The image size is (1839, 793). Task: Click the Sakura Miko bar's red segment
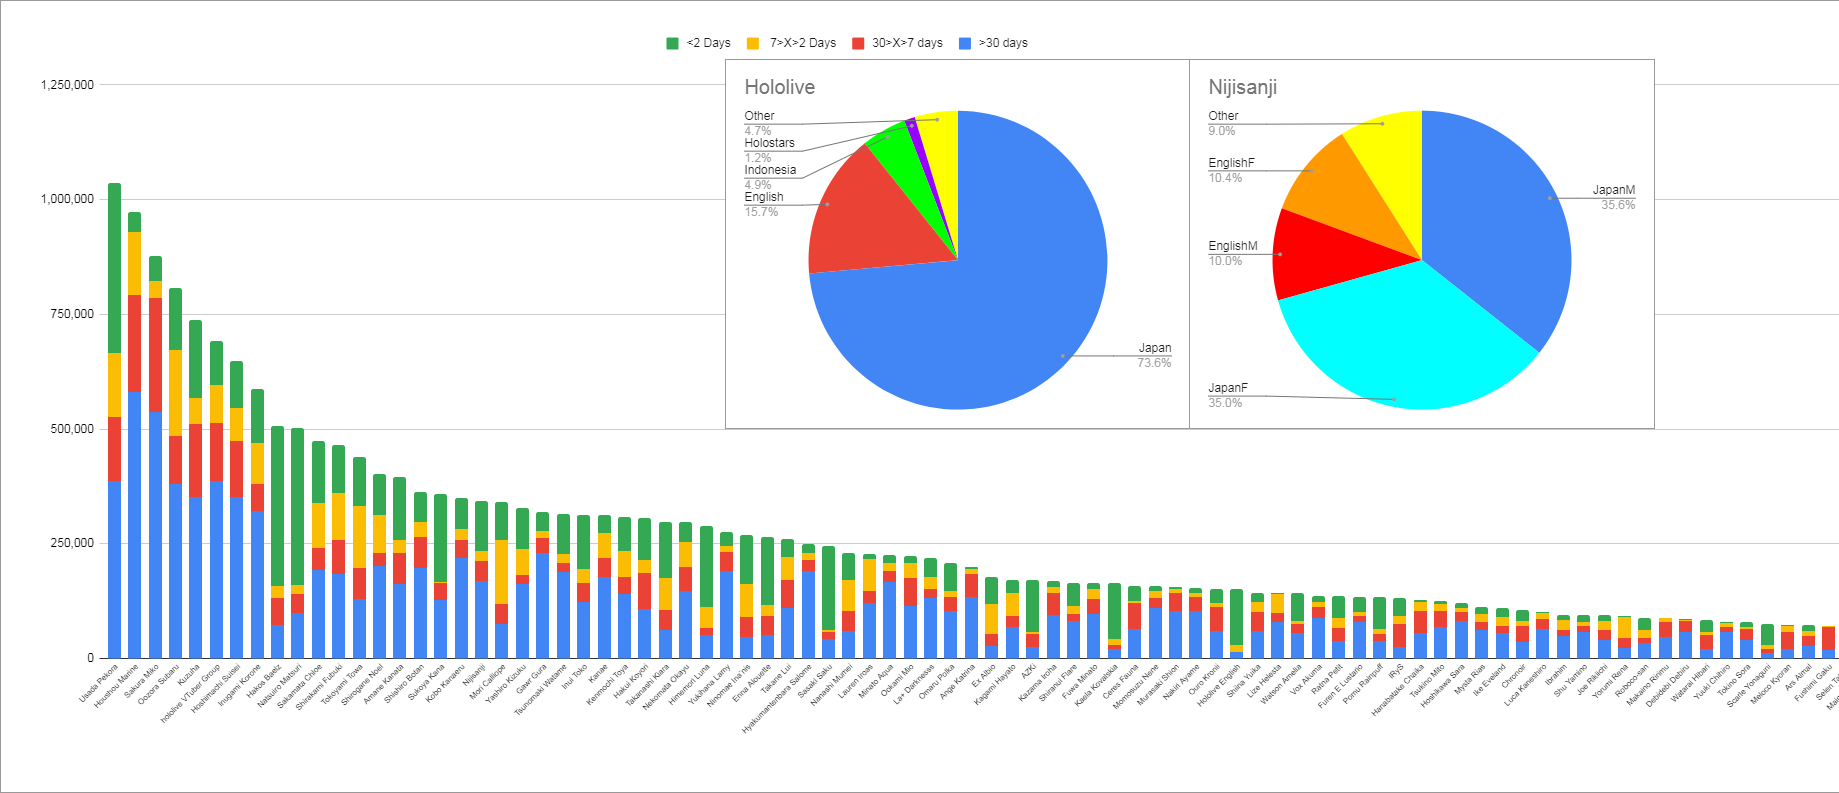point(155,354)
